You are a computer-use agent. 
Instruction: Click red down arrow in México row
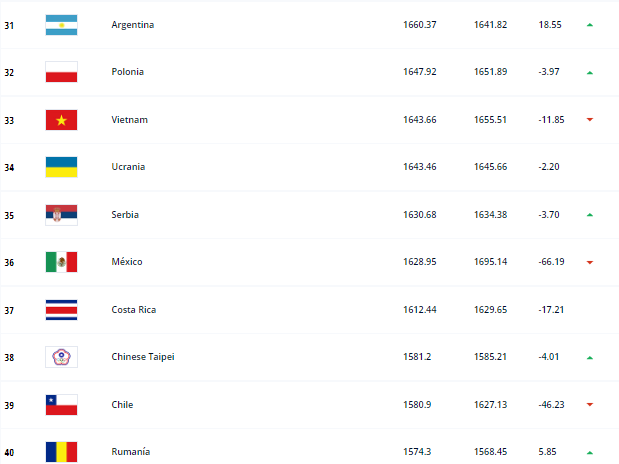[x=590, y=262]
